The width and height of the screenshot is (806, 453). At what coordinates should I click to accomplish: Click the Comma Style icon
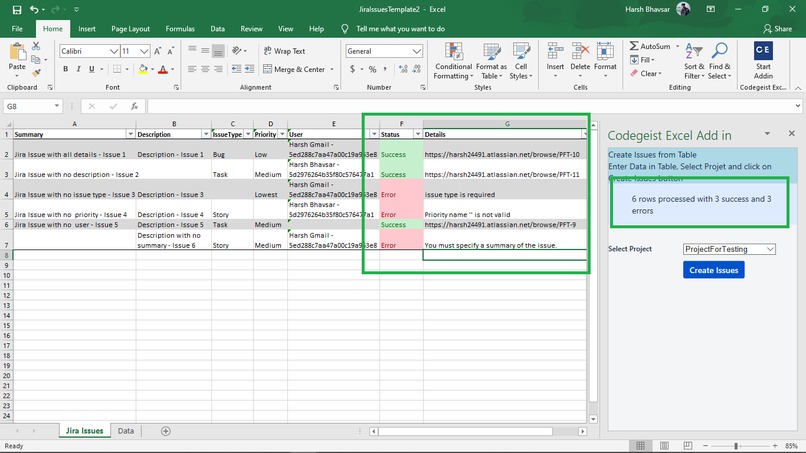[385, 69]
